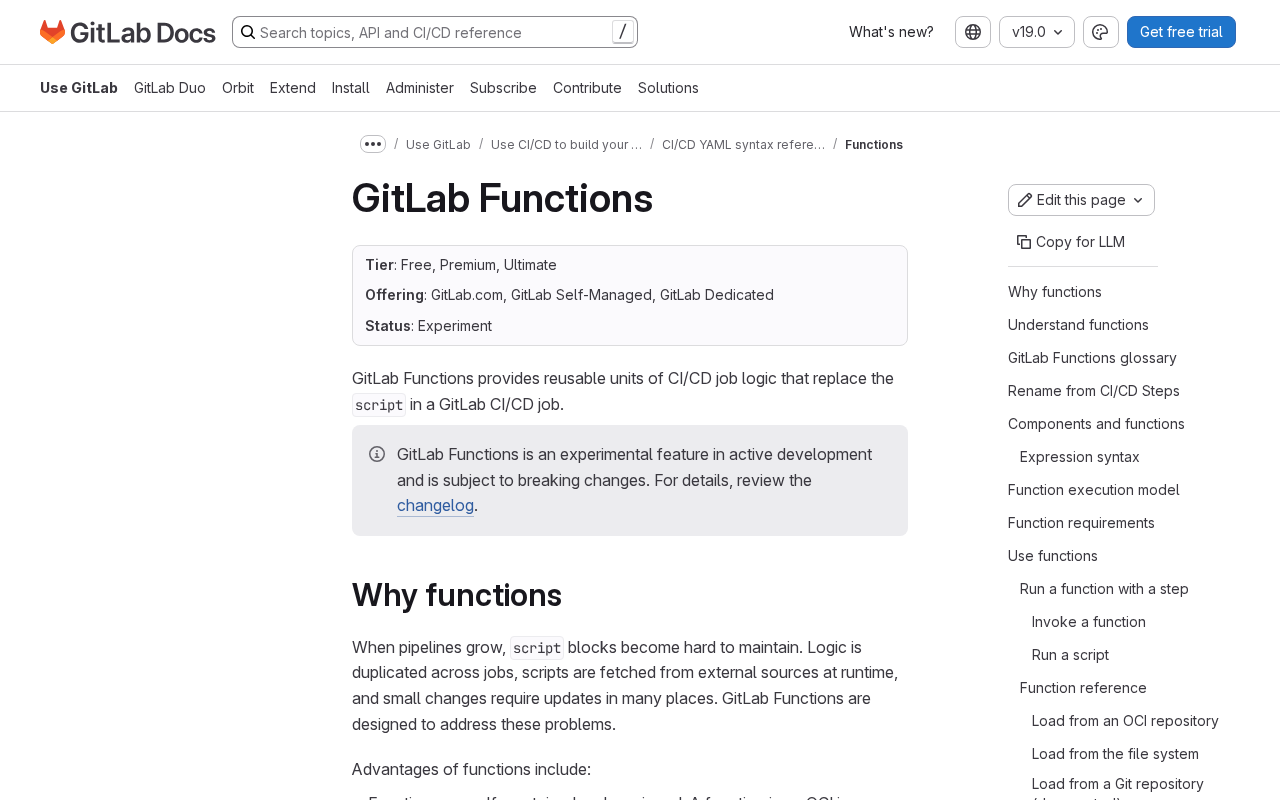Jump to Load from an OCI repository
The height and width of the screenshot is (800, 1280).
pyautogui.click(x=1125, y=721)
